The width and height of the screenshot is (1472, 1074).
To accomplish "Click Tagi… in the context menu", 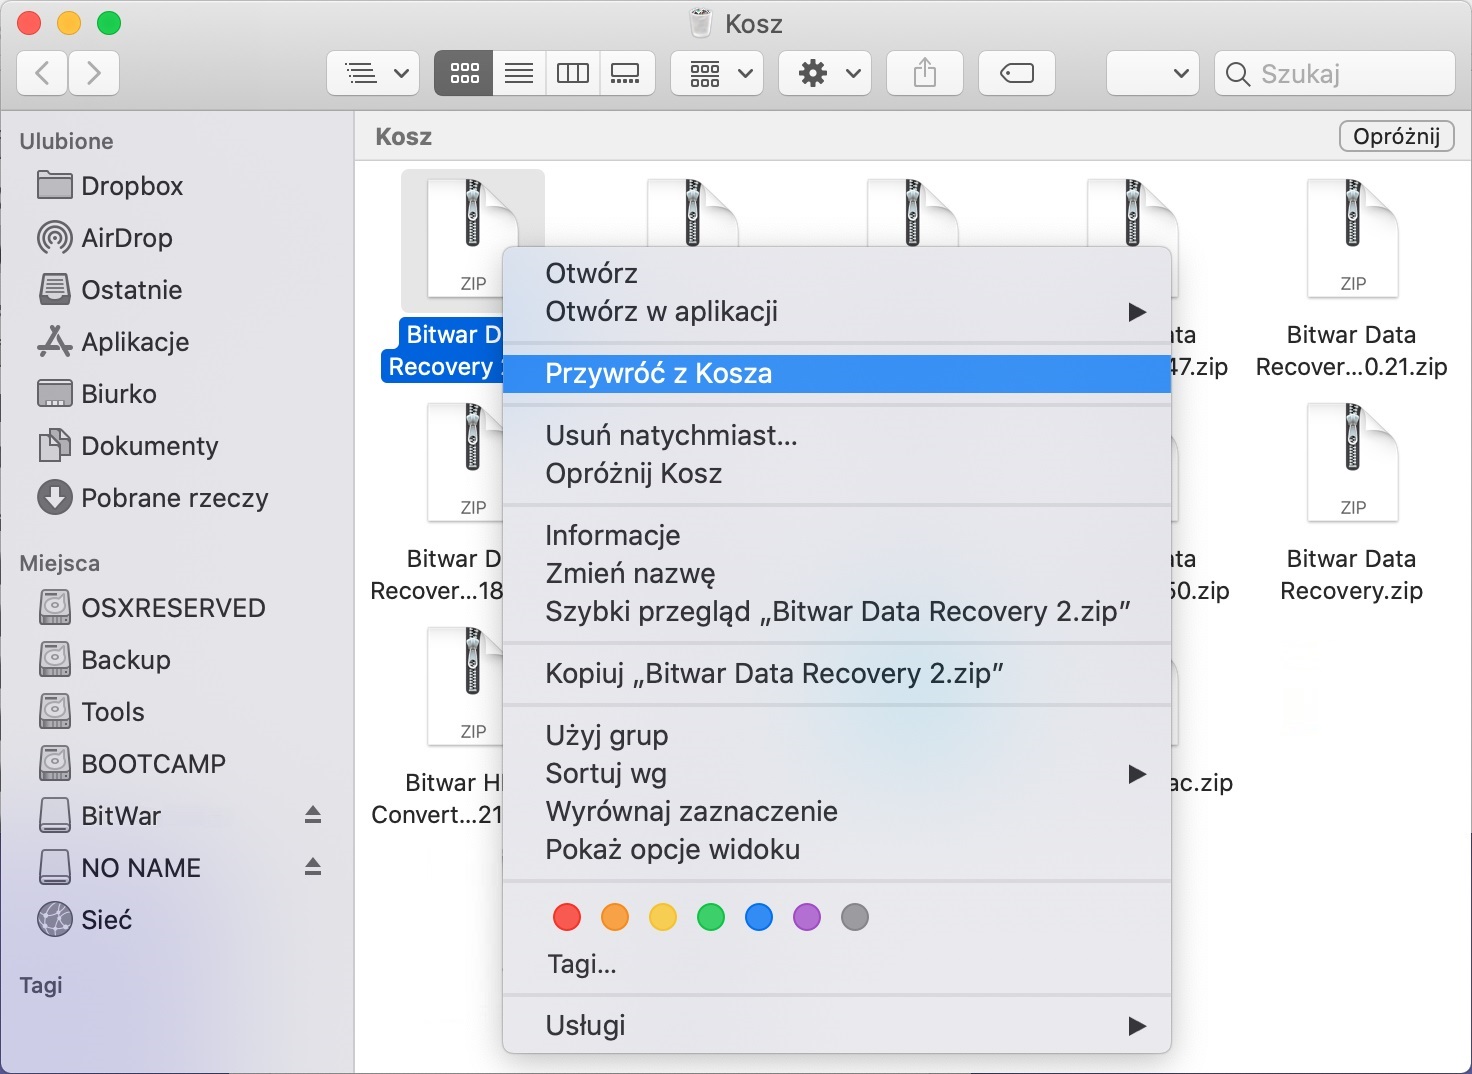I will 582,964.
